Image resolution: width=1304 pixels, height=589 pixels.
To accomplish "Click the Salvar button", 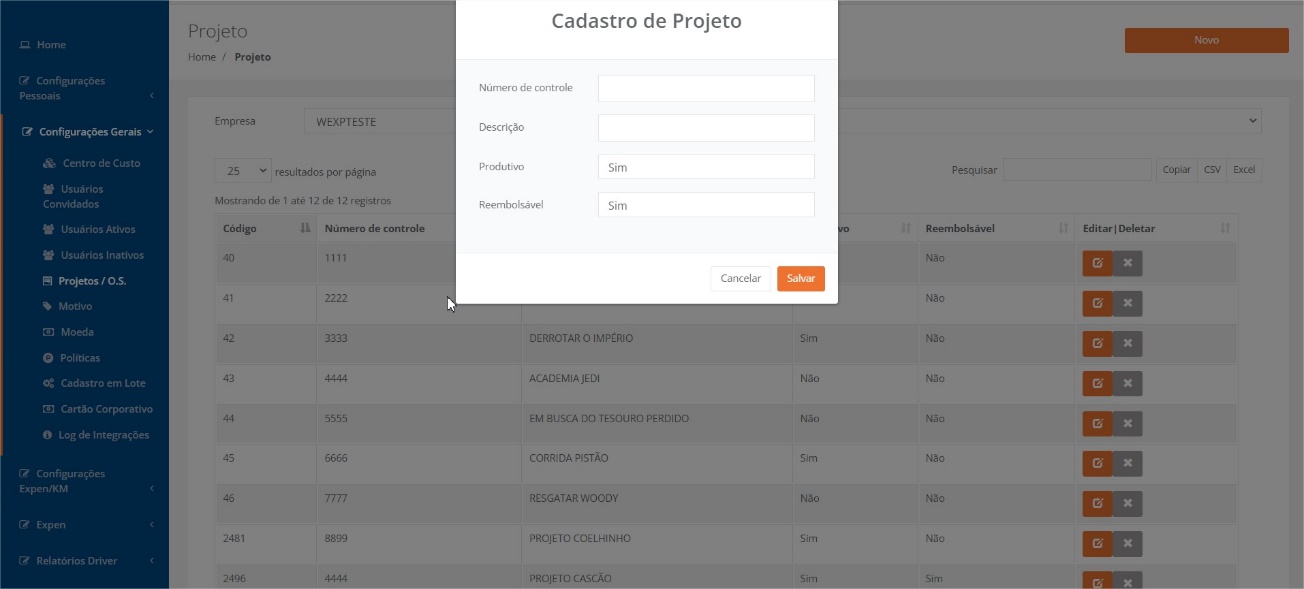I will [x=801, y=278].
